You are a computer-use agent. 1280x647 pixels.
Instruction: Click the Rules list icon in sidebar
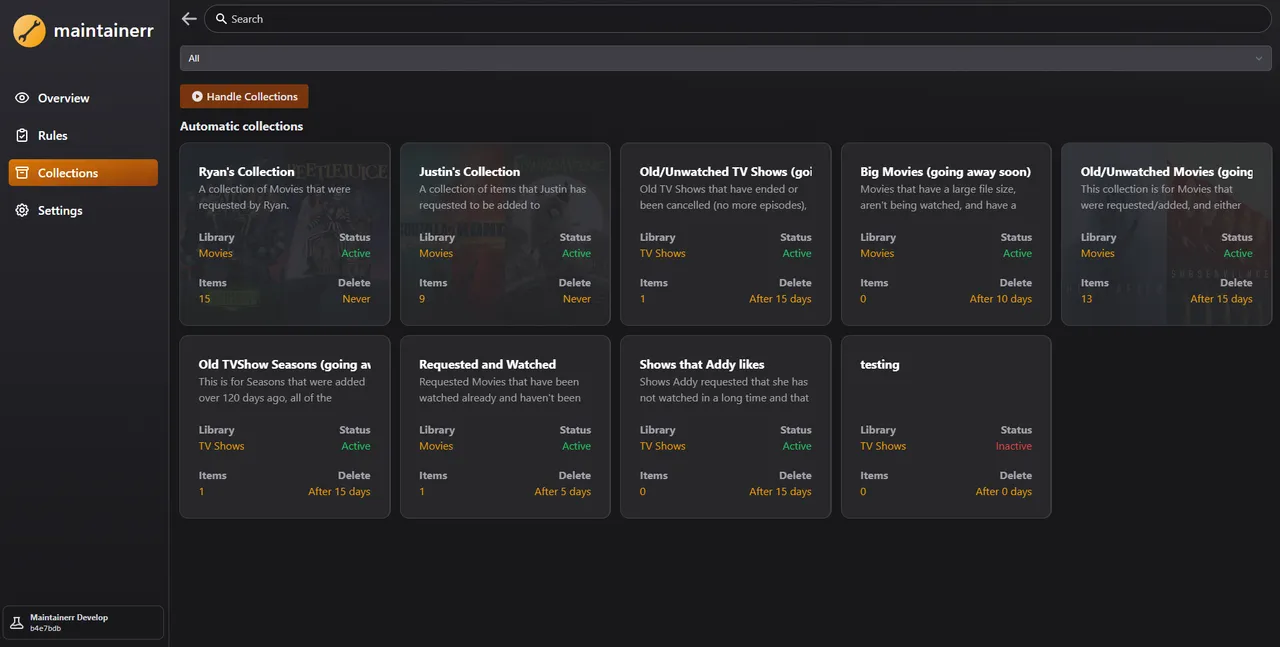(x=21, y=135)
